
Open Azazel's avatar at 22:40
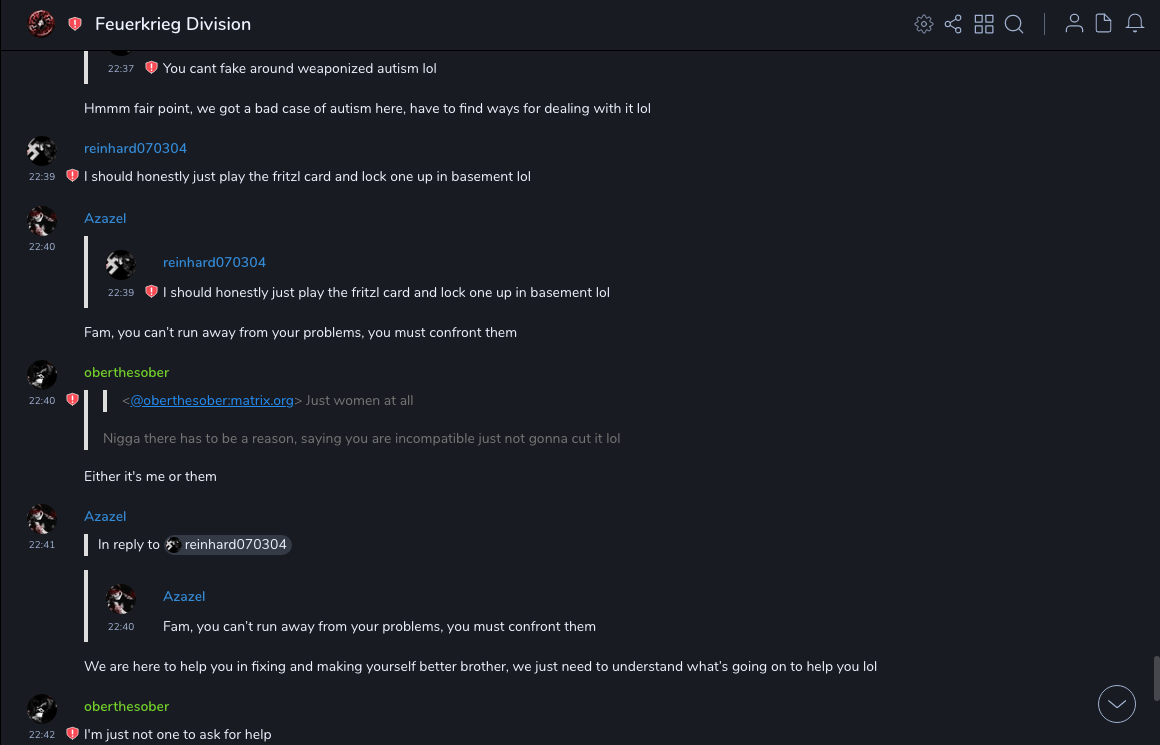tap(42, 220)
